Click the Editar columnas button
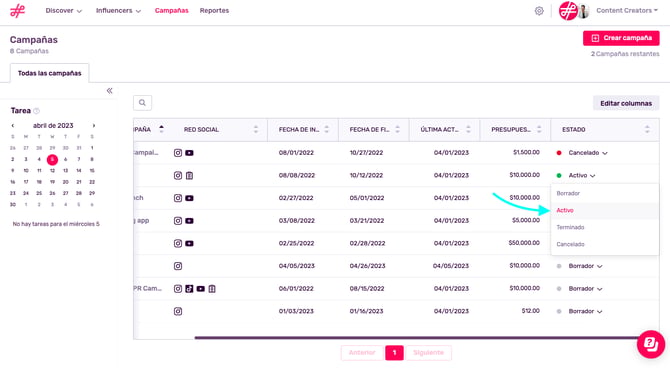Image resolution: width=670 pixels, height=368 pixels. coord(626,103)
